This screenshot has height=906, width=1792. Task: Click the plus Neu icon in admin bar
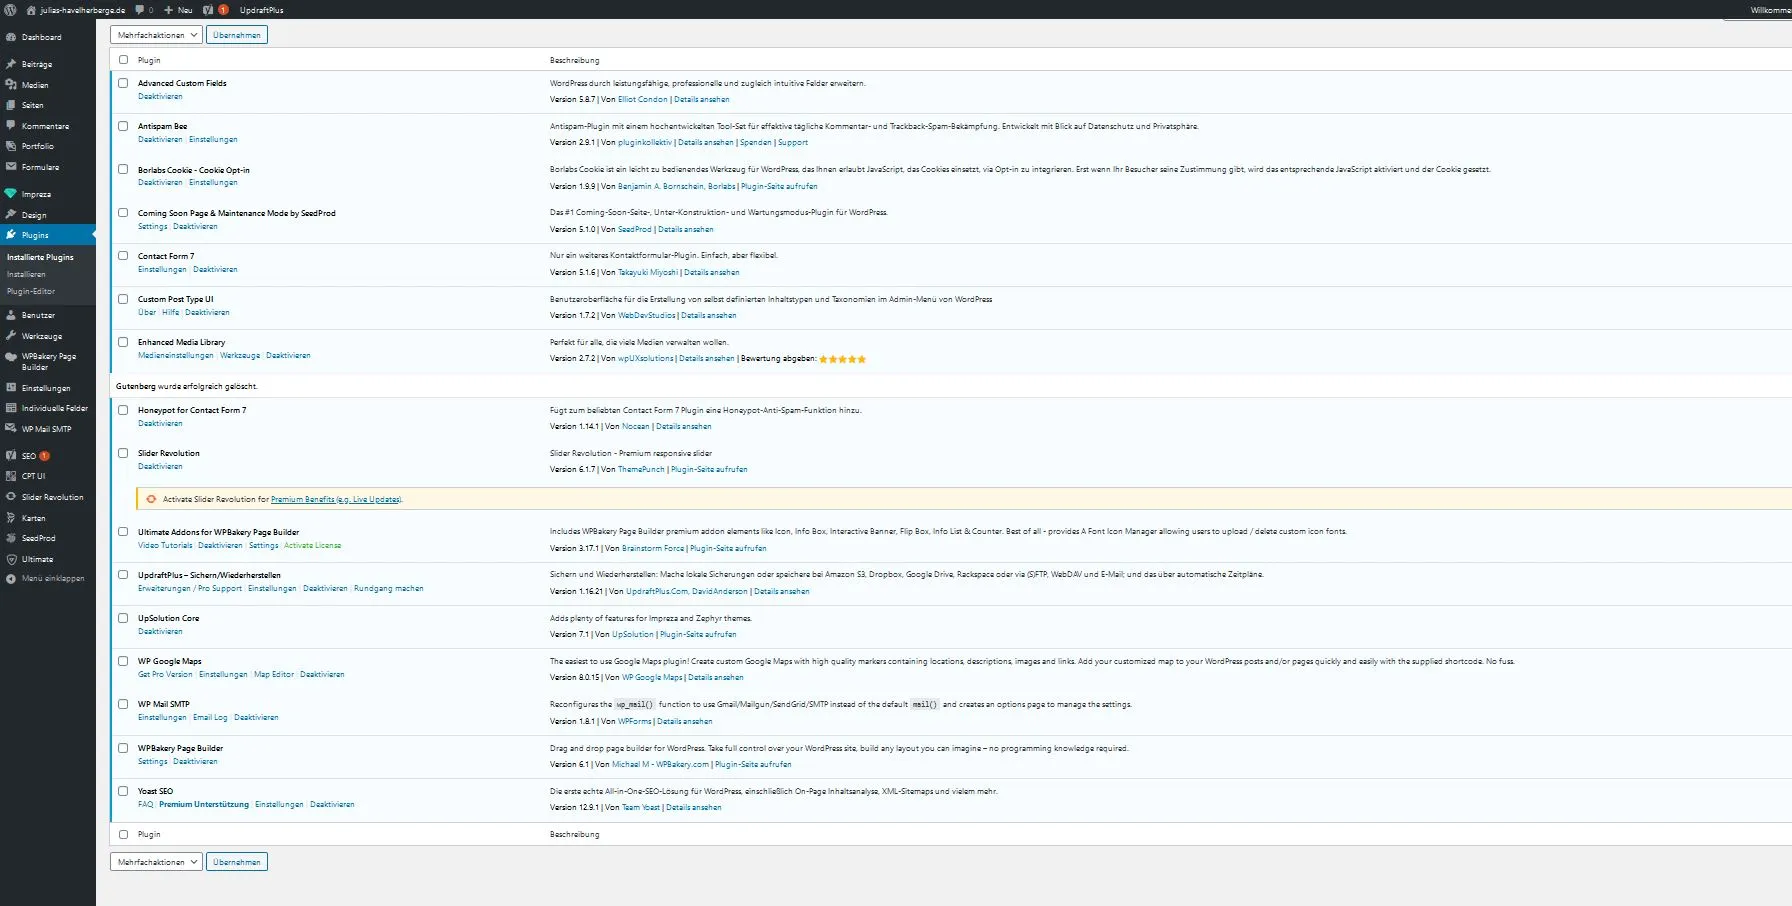click(x=168, y=9)
